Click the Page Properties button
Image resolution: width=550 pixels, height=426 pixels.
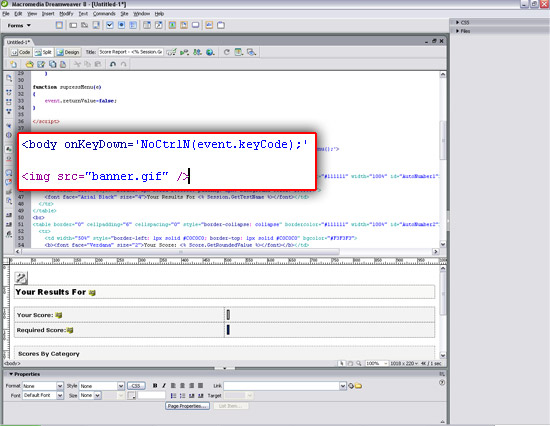(x=188, y=406)
